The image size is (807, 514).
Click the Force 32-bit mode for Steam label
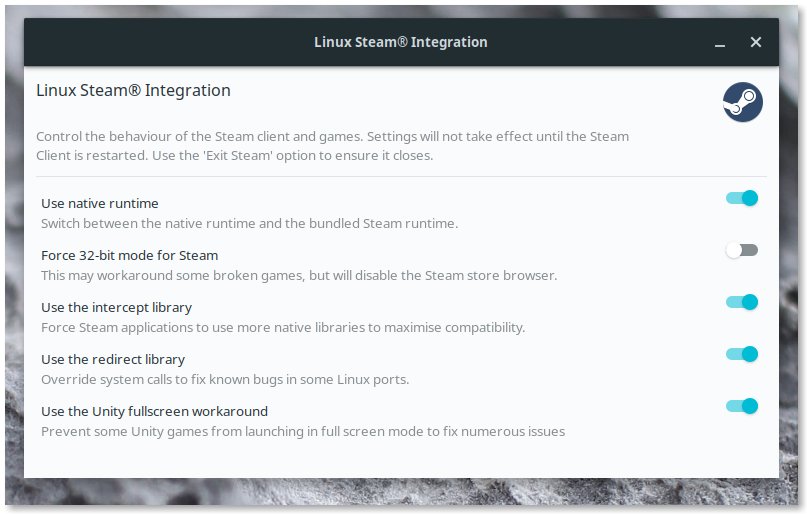[130, 256]
